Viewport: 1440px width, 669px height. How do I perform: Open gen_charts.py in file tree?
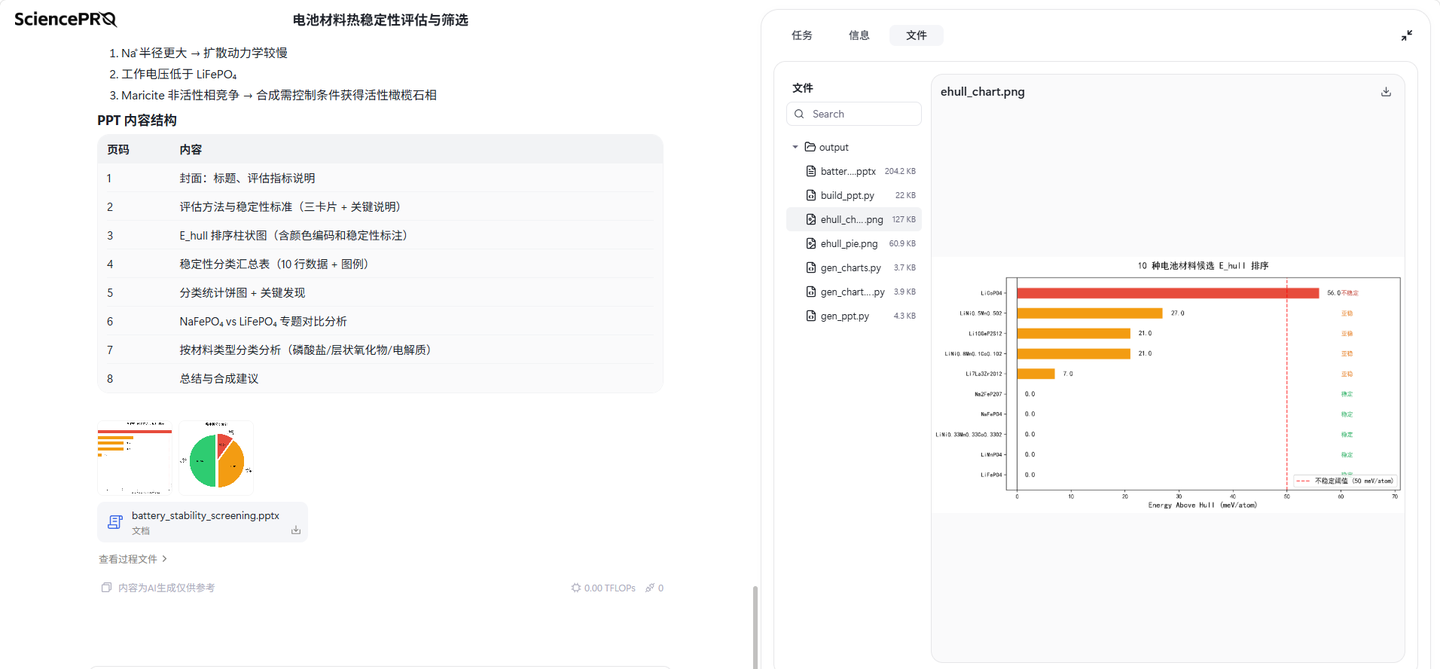(x=854, y=267)
